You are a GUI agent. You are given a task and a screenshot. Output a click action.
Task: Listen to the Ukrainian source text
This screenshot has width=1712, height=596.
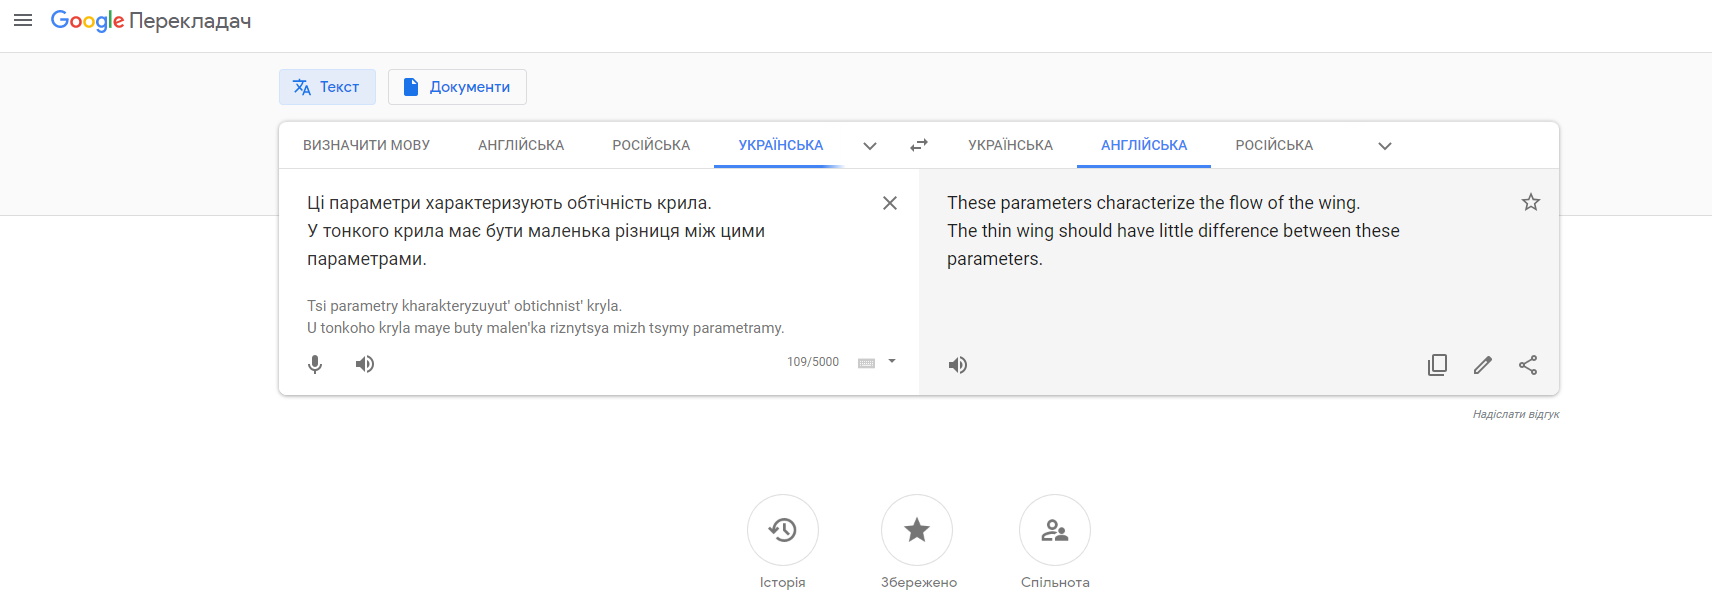click(x=365, y=364)
